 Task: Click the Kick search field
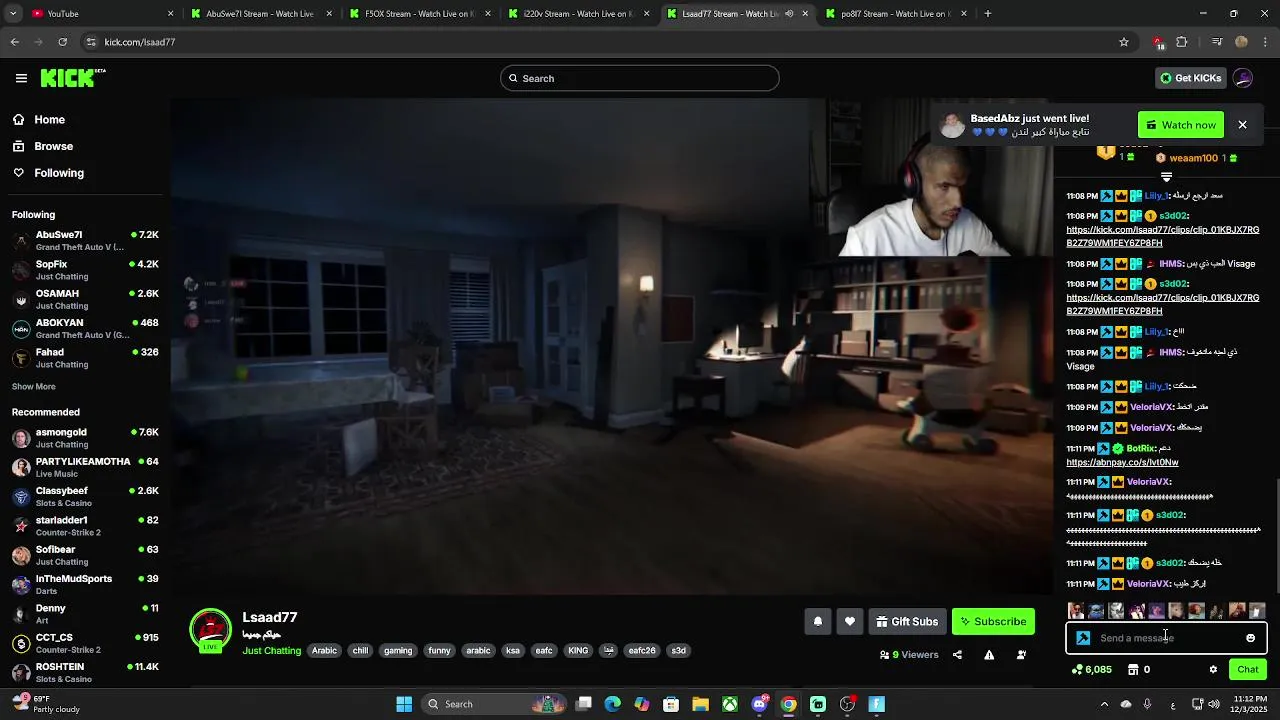pyautogui.click(x=640, y=78)
